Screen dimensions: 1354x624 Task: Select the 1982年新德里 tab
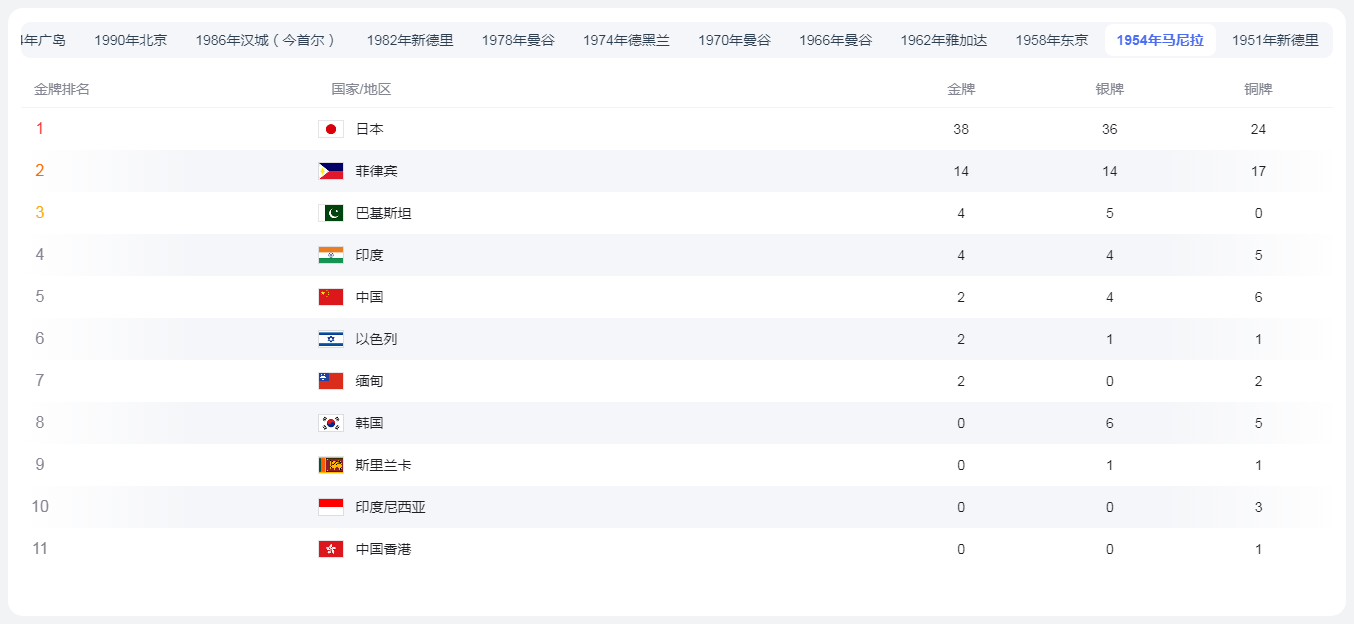[410, 40]
